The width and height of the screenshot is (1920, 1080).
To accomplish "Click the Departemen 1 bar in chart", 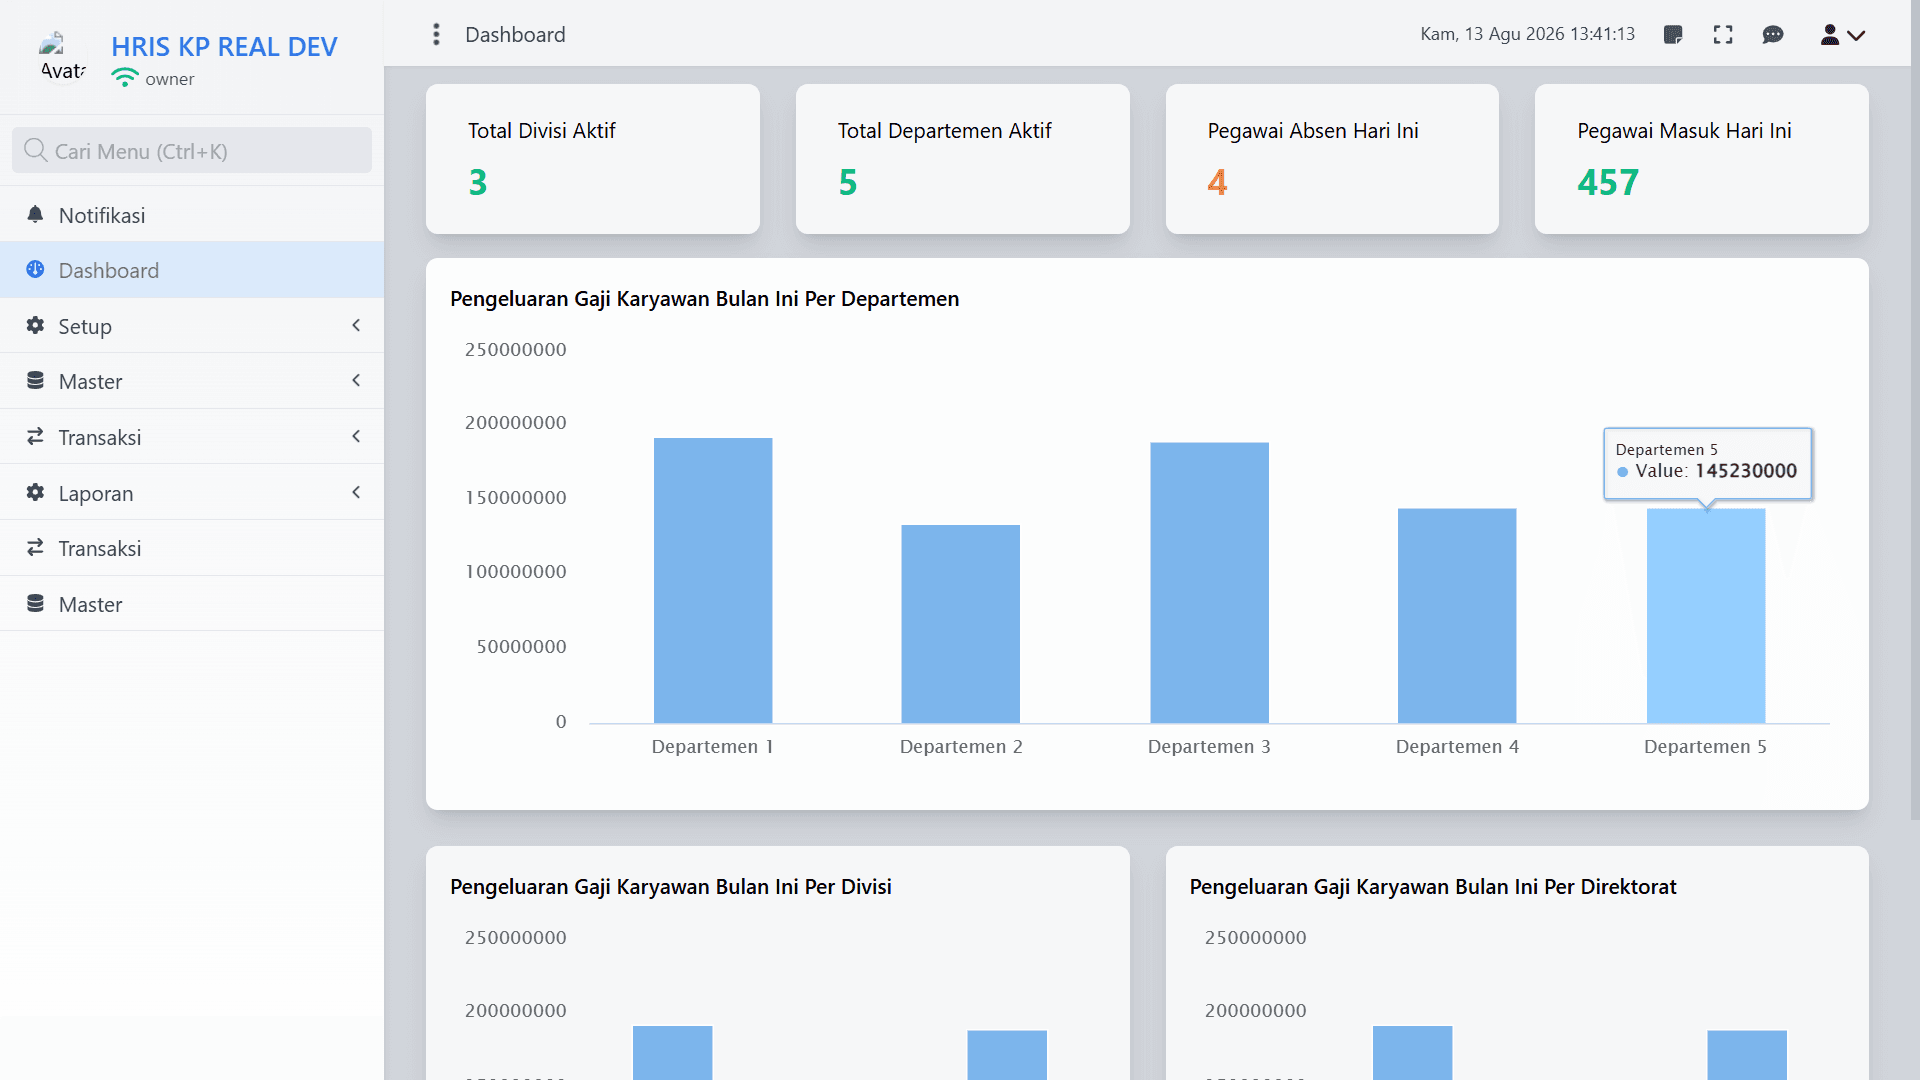I will (713, 580).
